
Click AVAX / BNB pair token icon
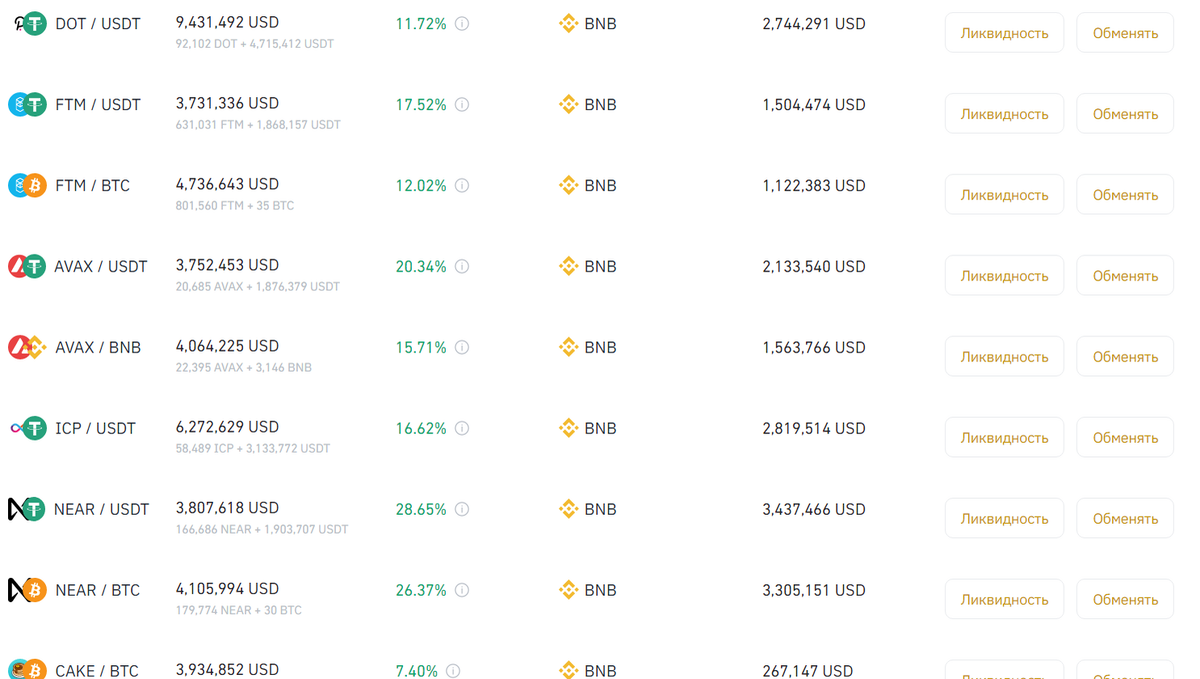pos(28,347)
